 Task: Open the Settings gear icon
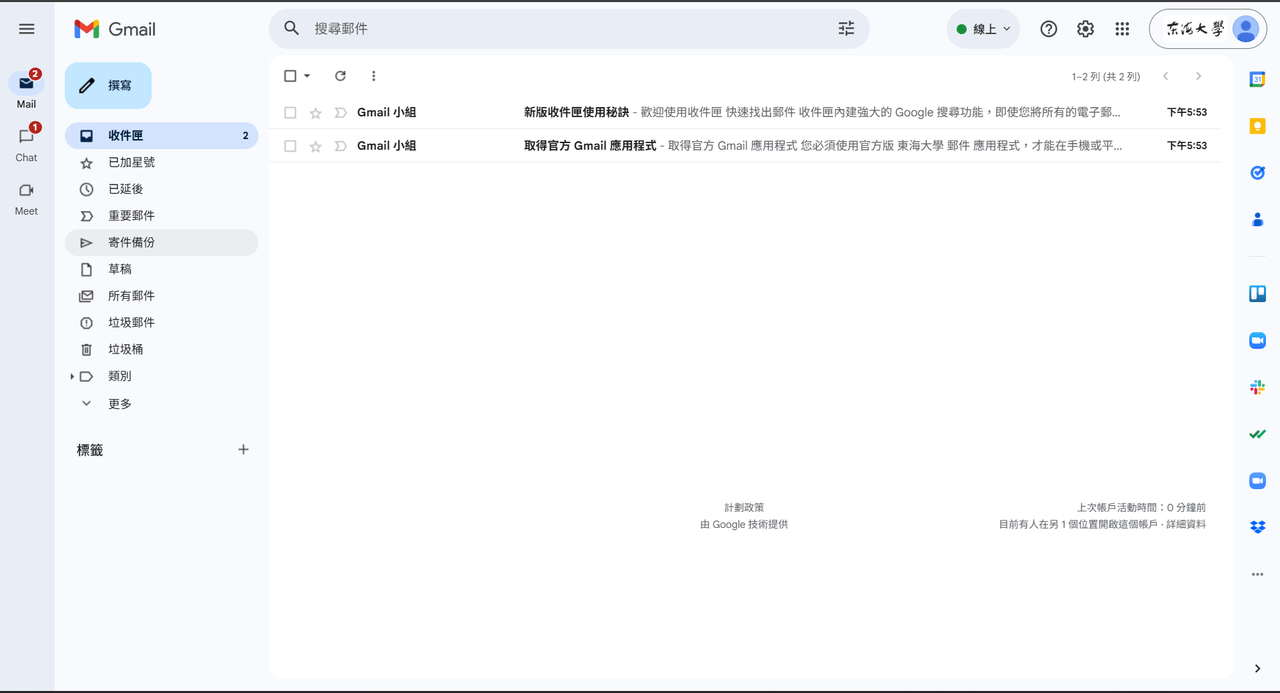[x=1085, y=29]
